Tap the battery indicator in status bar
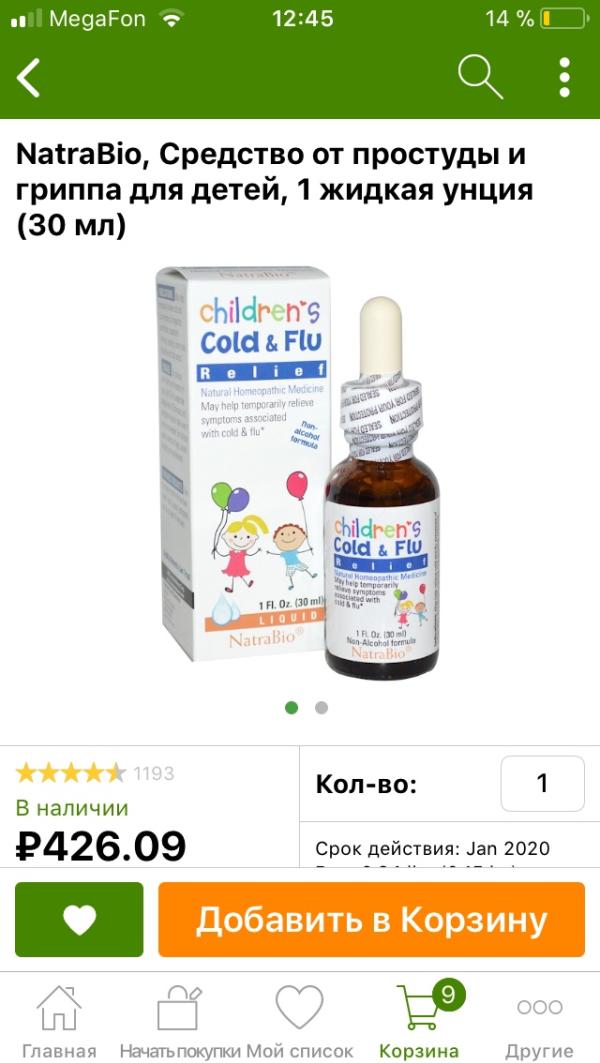Viewport: 600px width, 1063px height. (x=565, y=19)
